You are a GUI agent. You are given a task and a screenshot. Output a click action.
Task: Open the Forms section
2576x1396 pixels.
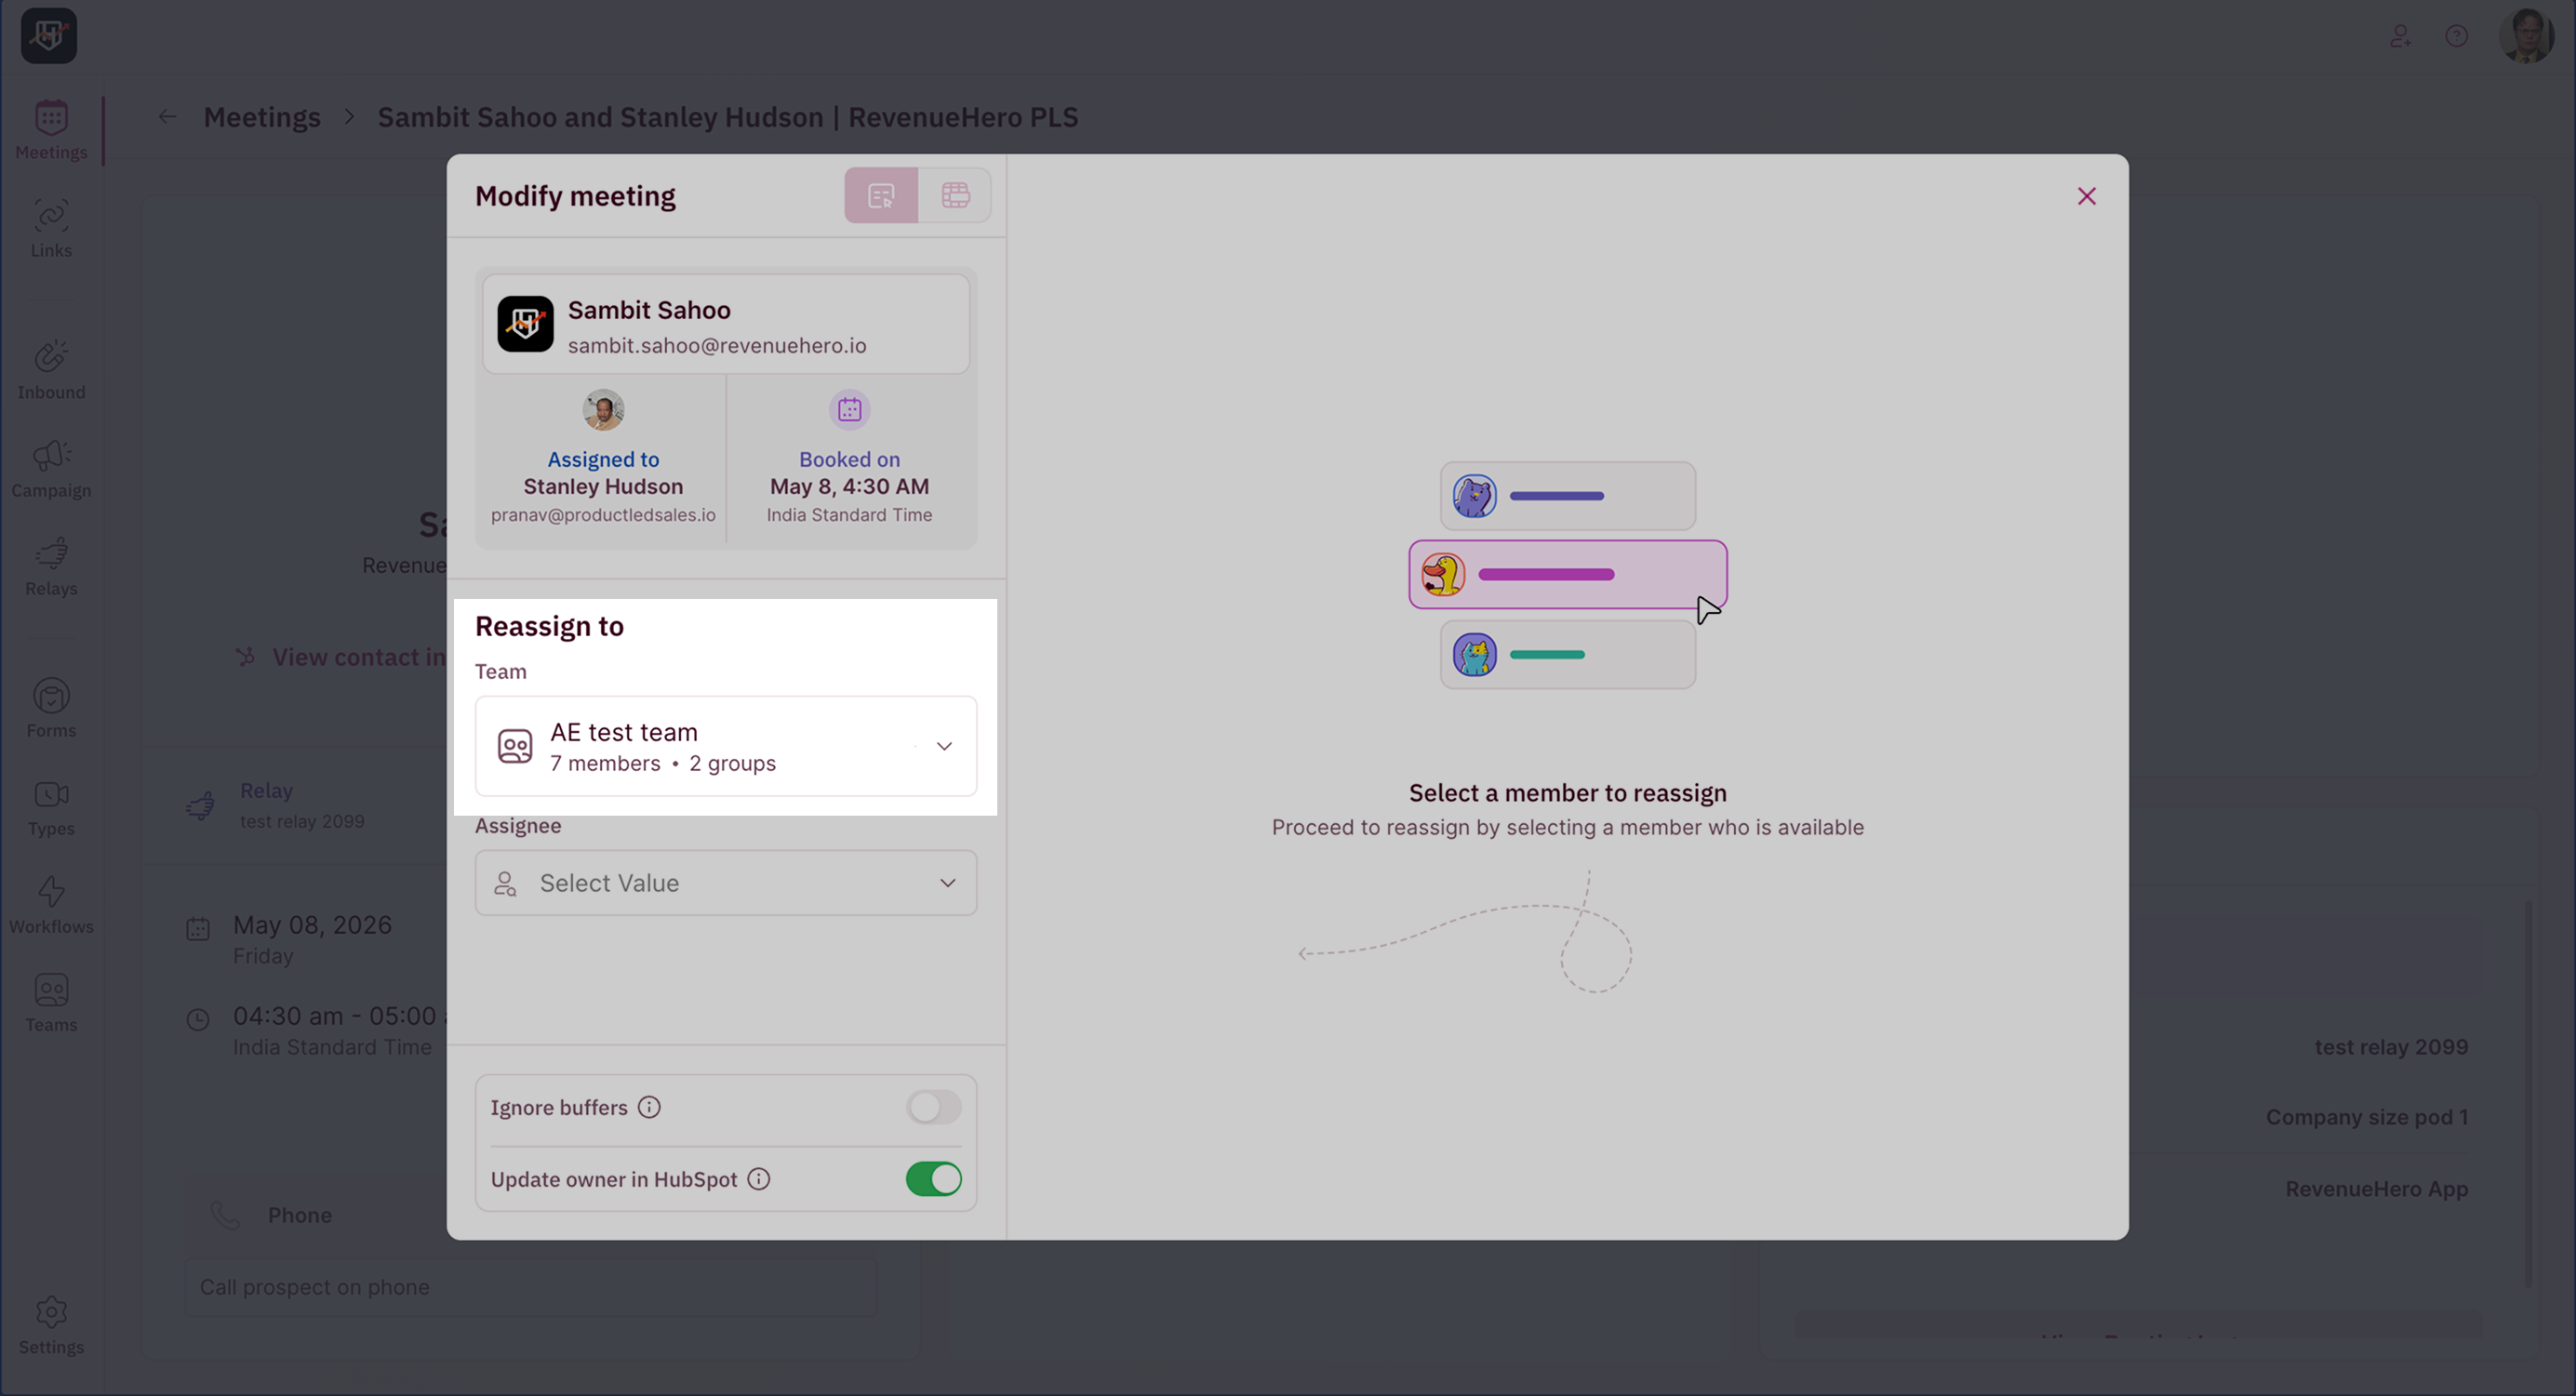click(x=51, y=708)
